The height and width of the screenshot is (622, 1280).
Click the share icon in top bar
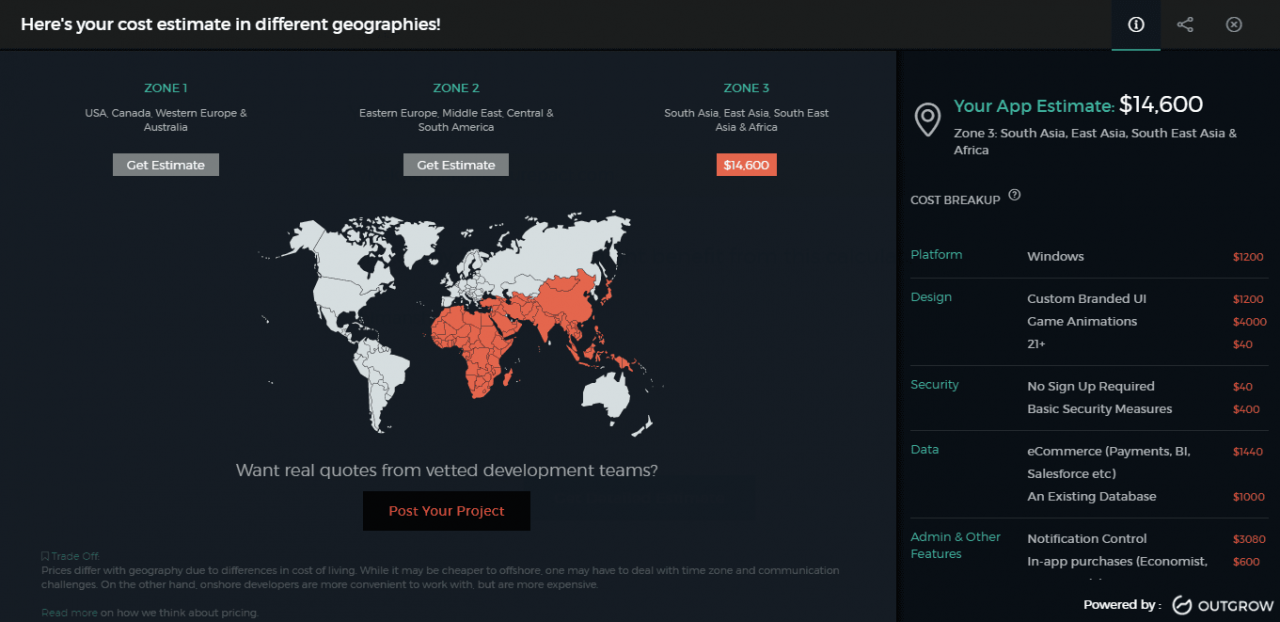(x=1185, y=25)
